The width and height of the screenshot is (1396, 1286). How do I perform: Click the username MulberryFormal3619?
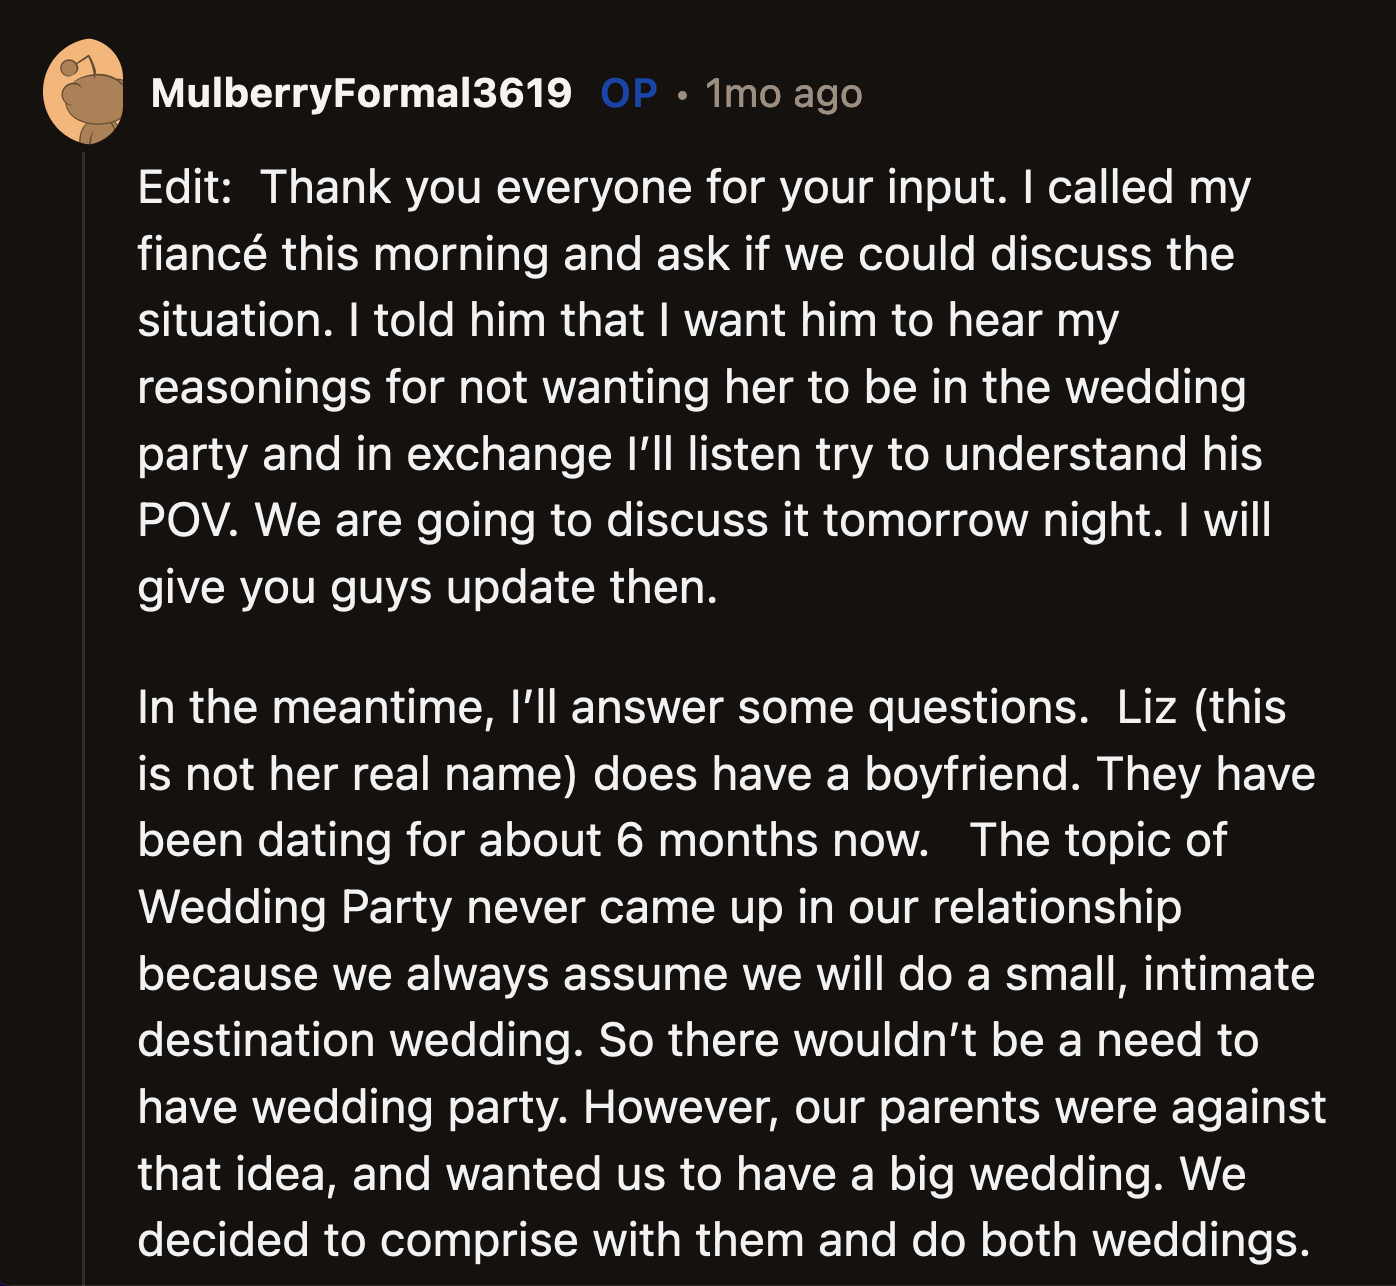point(363,93)
